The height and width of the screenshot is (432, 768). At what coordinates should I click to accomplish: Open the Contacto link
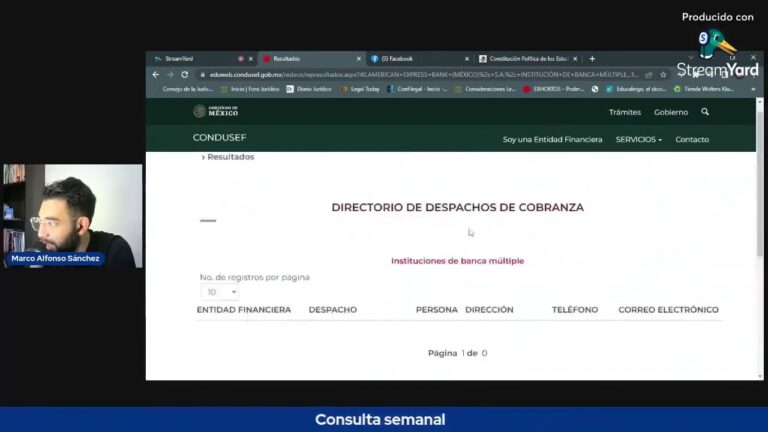coord(692,140)
